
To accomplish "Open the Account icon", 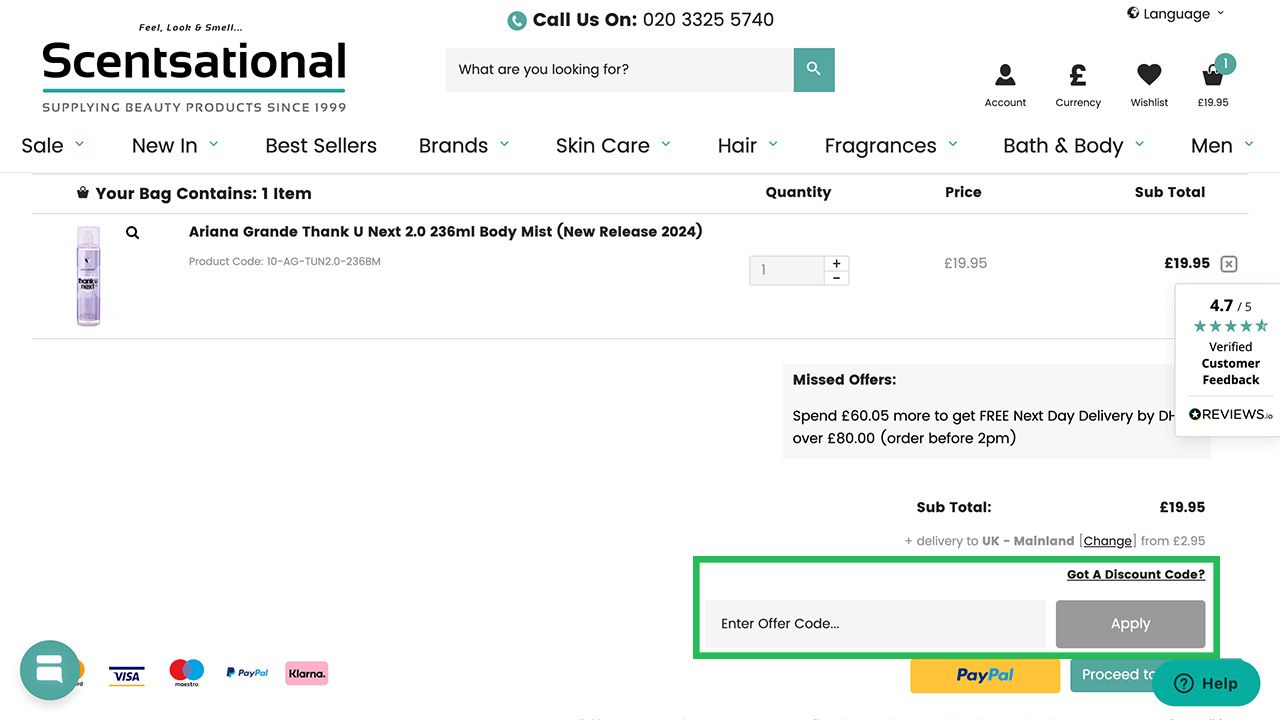I will [1005, 75].
